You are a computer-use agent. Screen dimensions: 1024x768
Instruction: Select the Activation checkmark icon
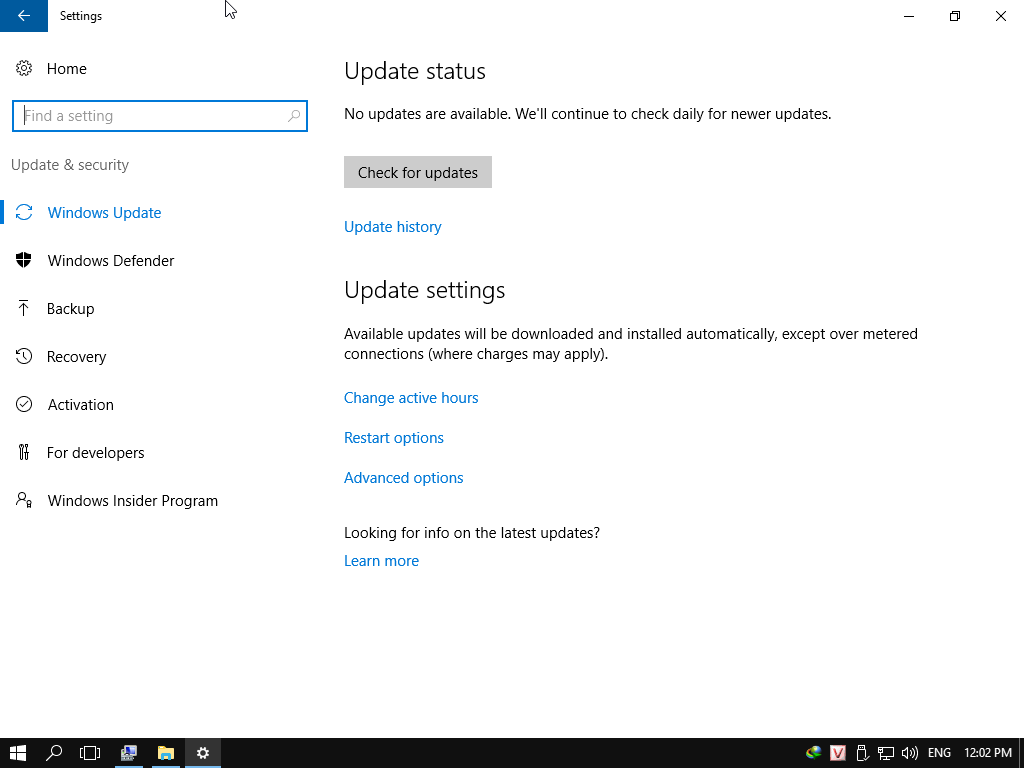coord(24,404)
